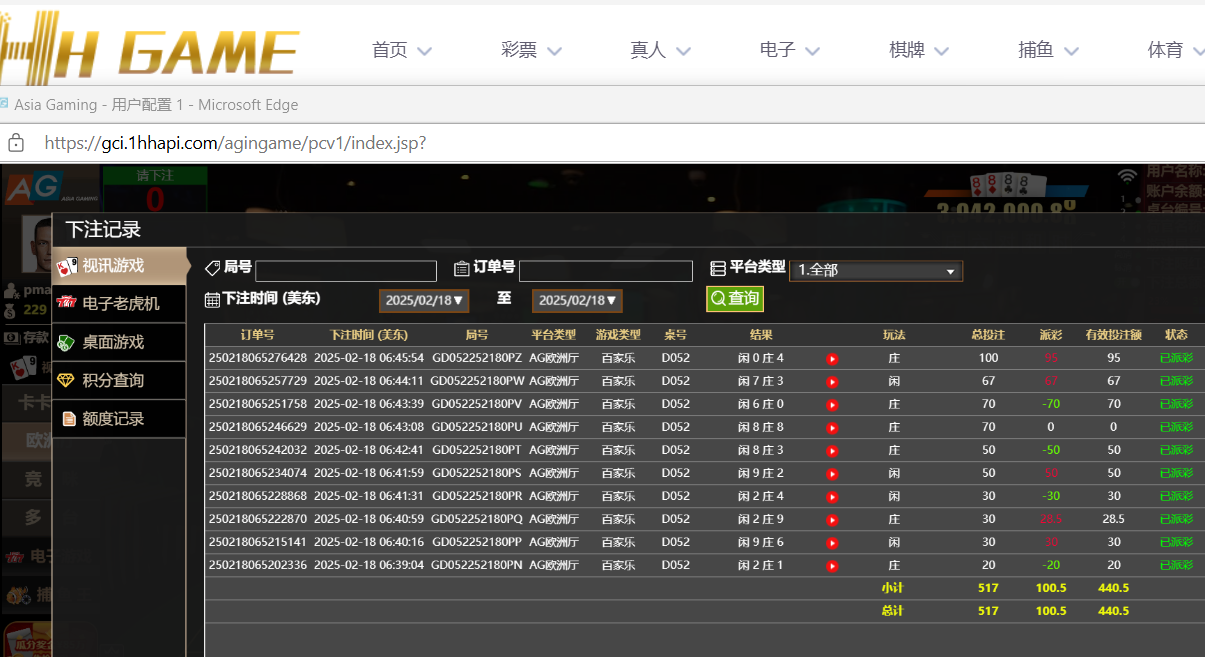The height and width of the screenshot is (657, 1205).
Task: Expand the 彩票 navigation menu
Action: [x=531, y=50]
